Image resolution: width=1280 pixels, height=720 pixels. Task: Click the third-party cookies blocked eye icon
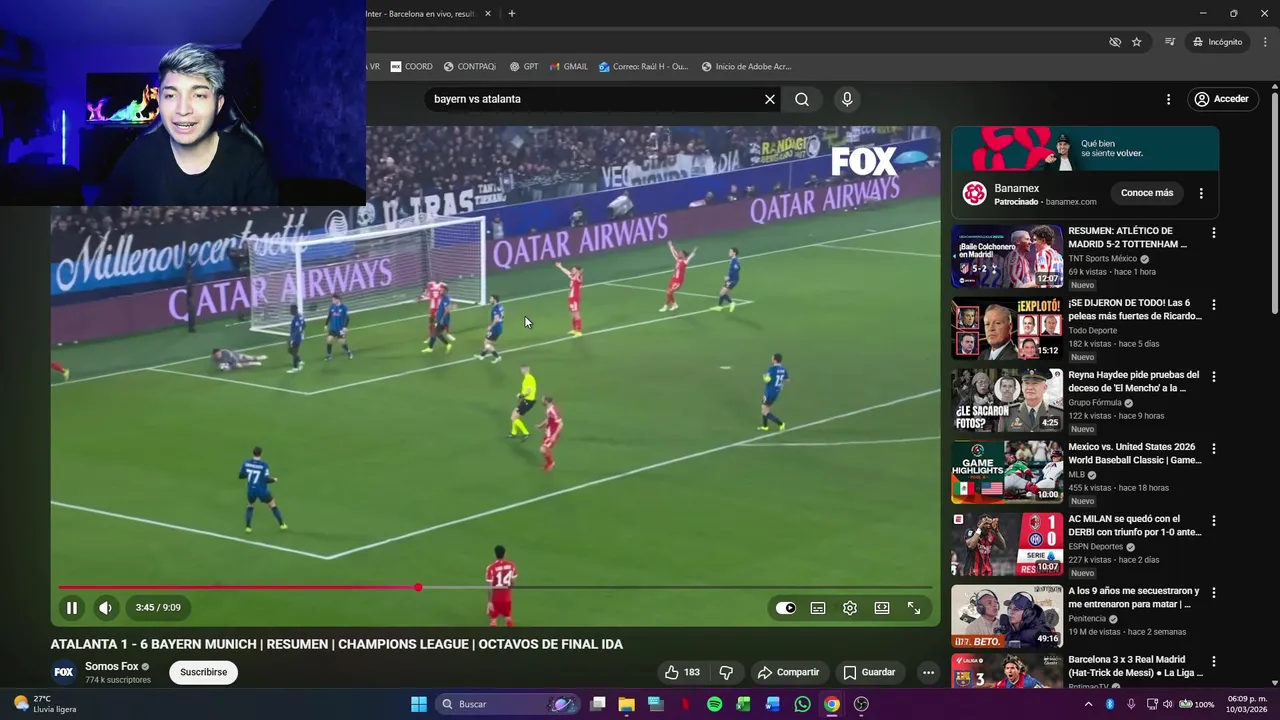tap(1115, 42)
